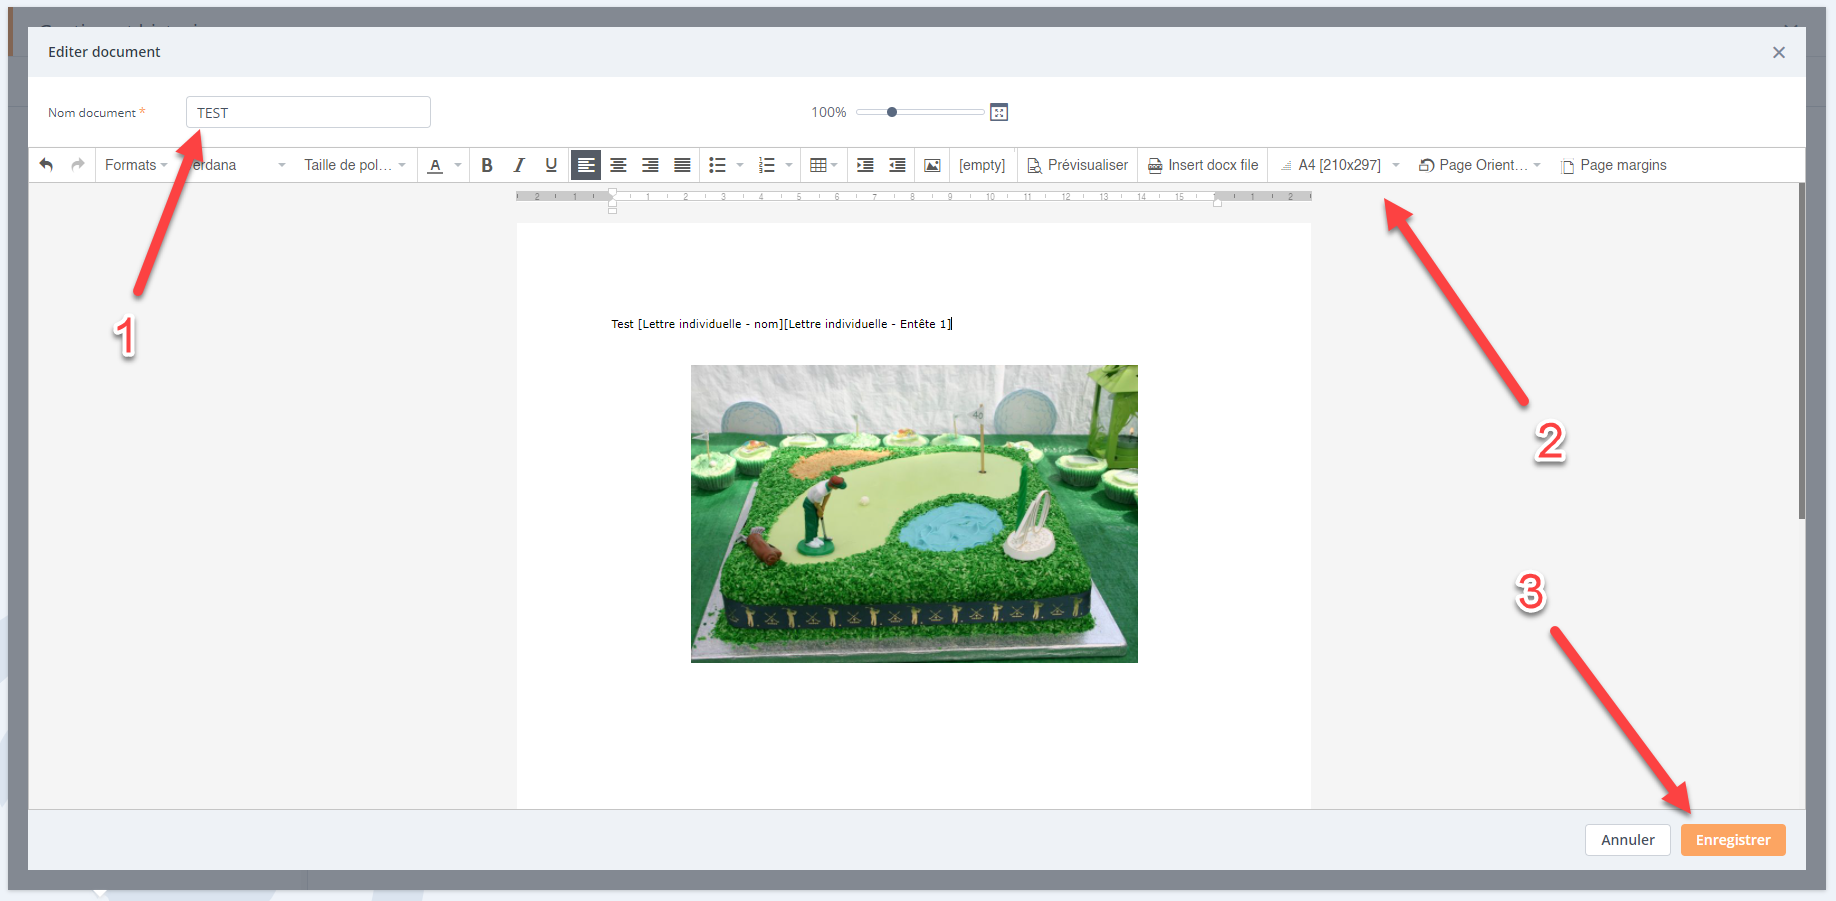Screen dimensions: 1836x901
Task: Click the [empty] toolbar button
Action: click(982, 165)
